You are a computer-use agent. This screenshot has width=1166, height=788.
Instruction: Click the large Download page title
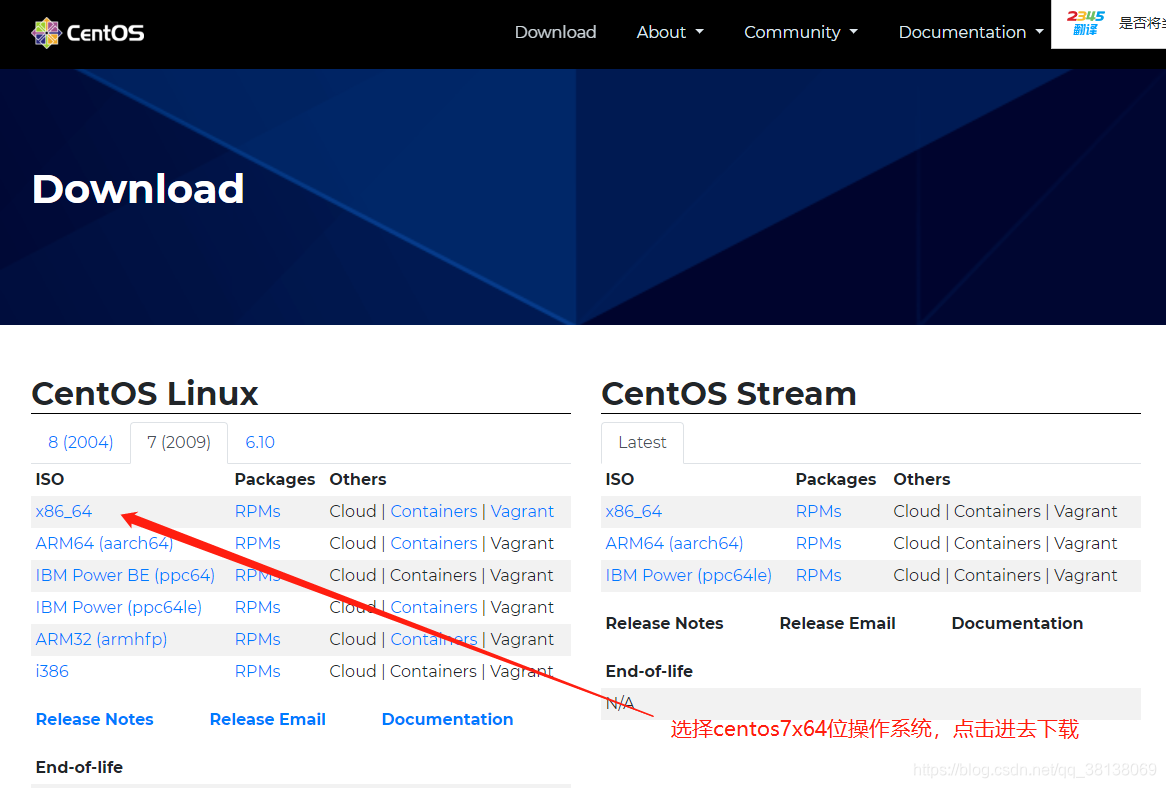pyautogui.click(x=138, y=189)
